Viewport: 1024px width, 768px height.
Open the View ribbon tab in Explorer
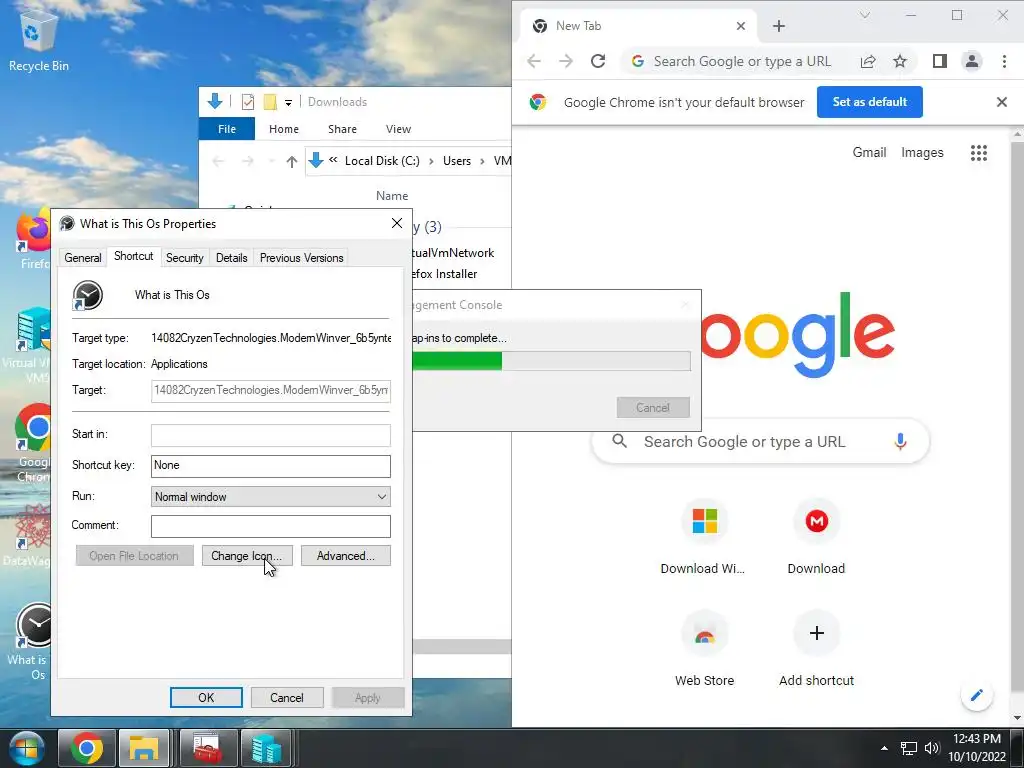coord(398,129)
